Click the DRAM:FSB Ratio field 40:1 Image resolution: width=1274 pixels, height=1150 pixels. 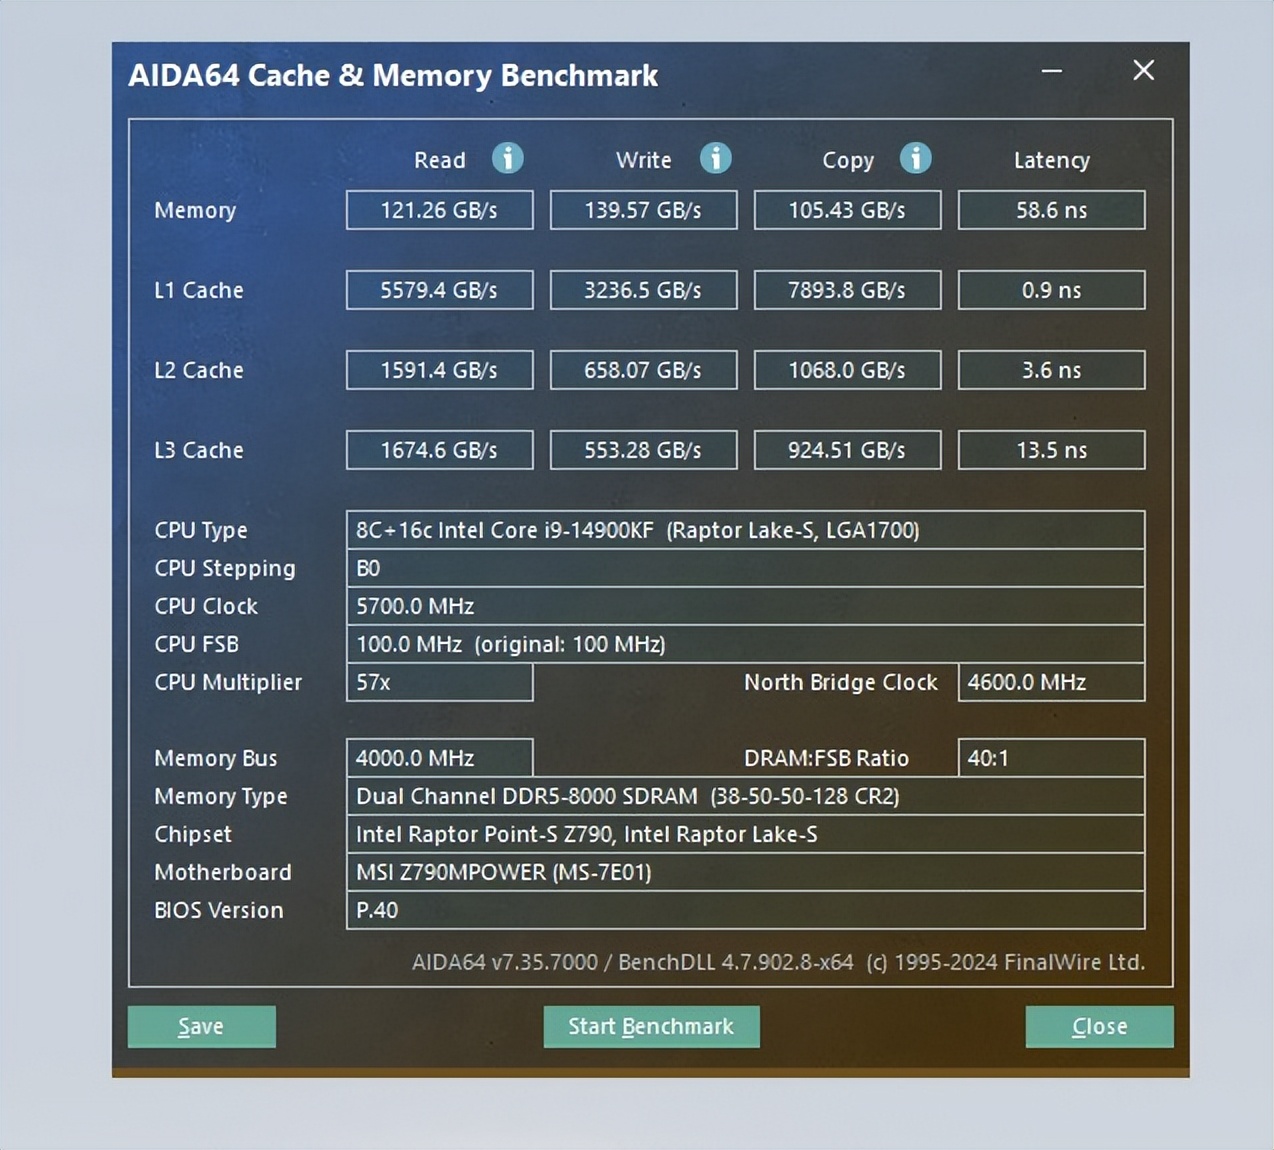pos(1051,758)
